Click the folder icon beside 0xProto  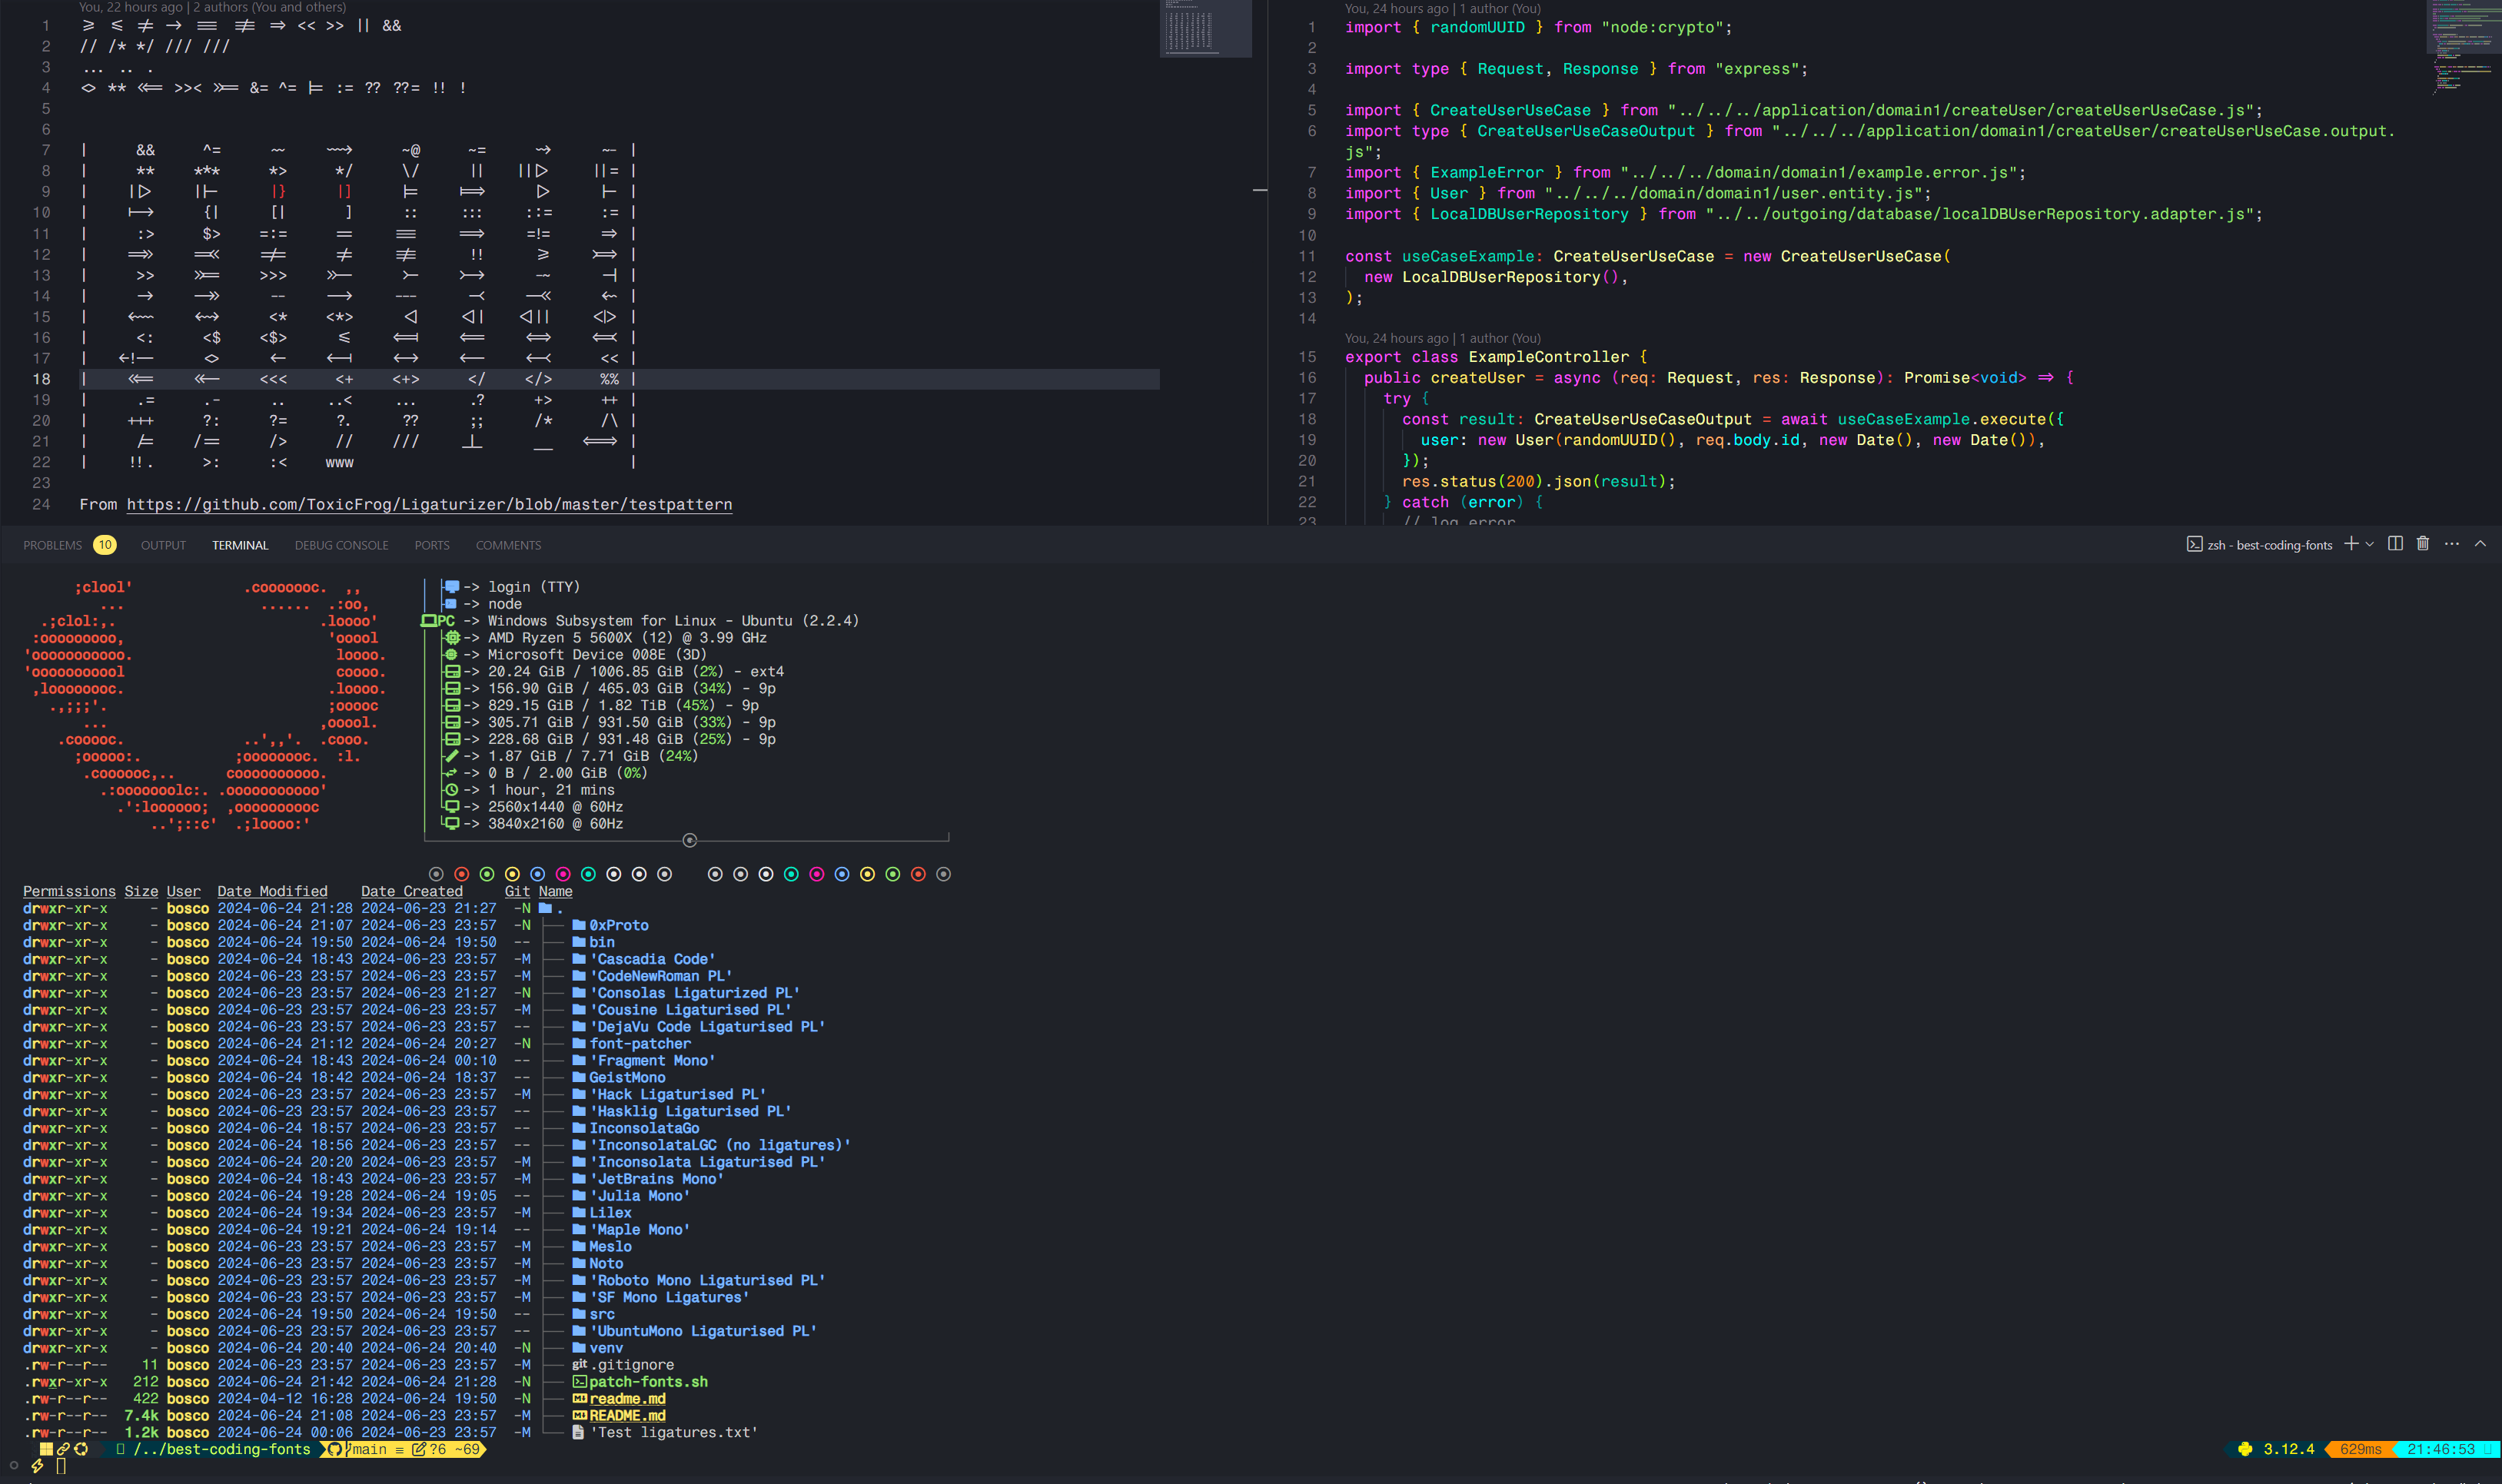click(x=579, y=925)
